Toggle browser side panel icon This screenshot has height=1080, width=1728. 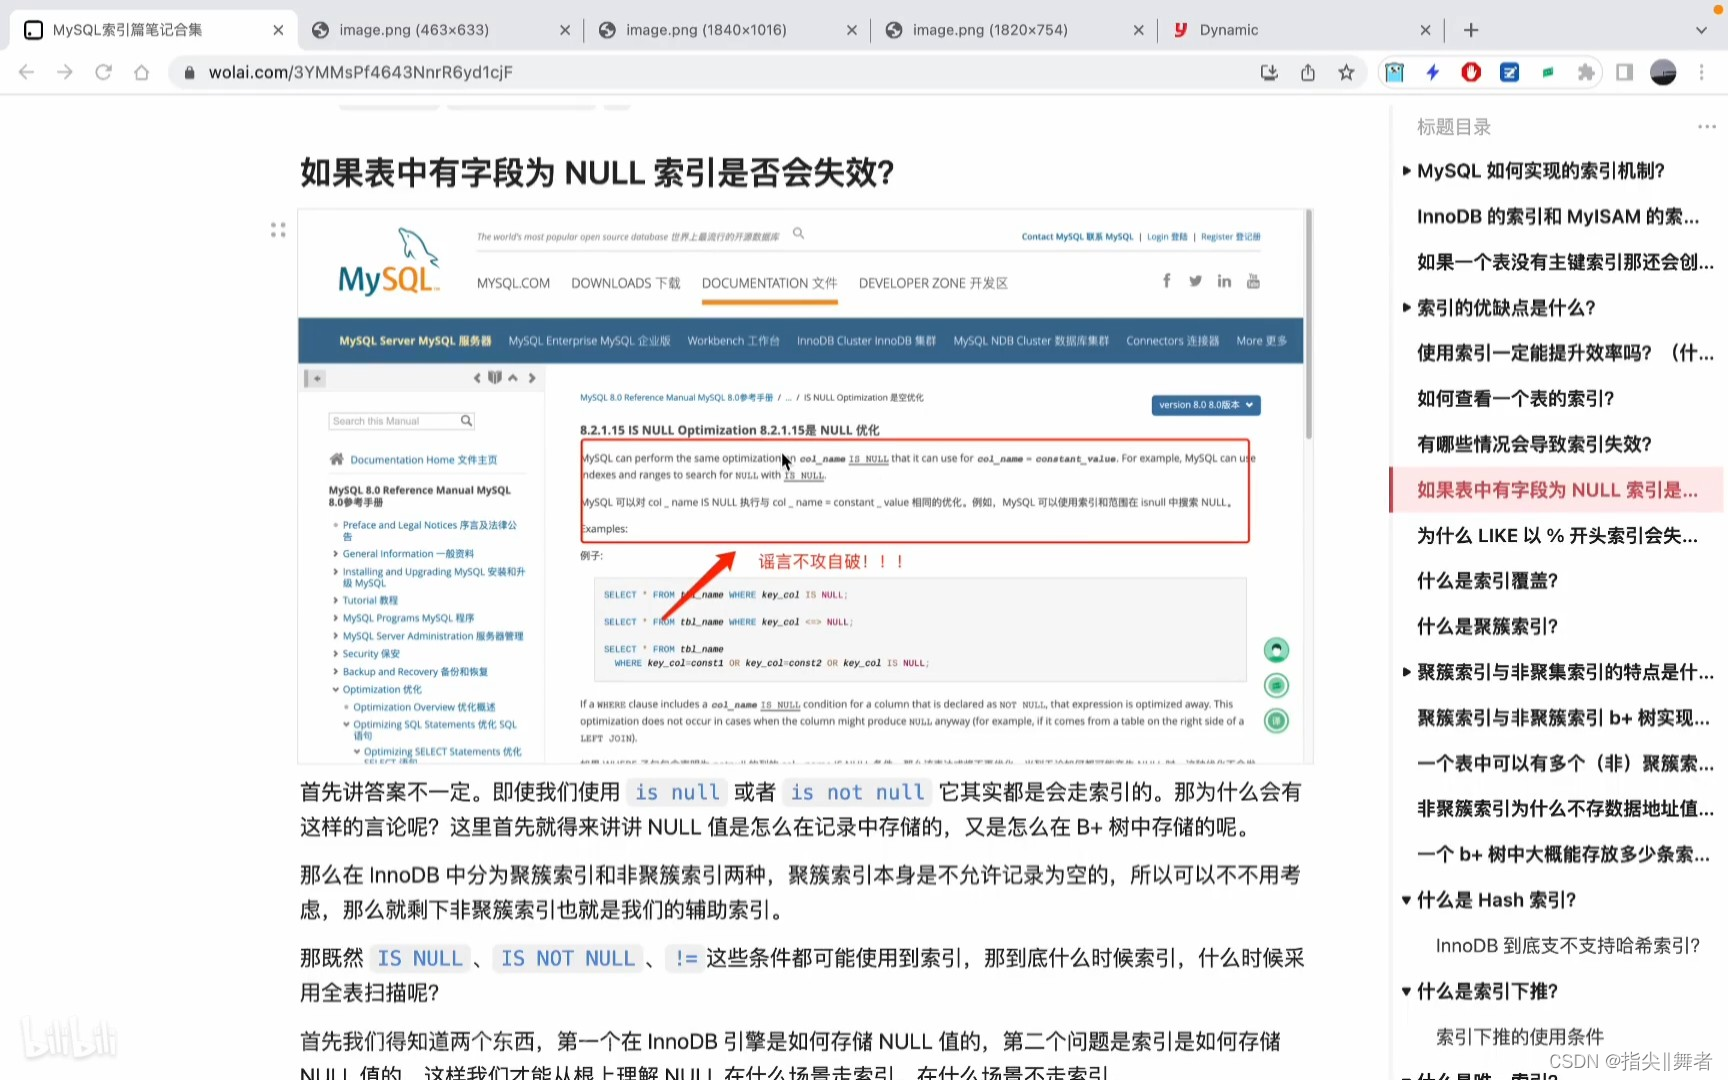1625,72
